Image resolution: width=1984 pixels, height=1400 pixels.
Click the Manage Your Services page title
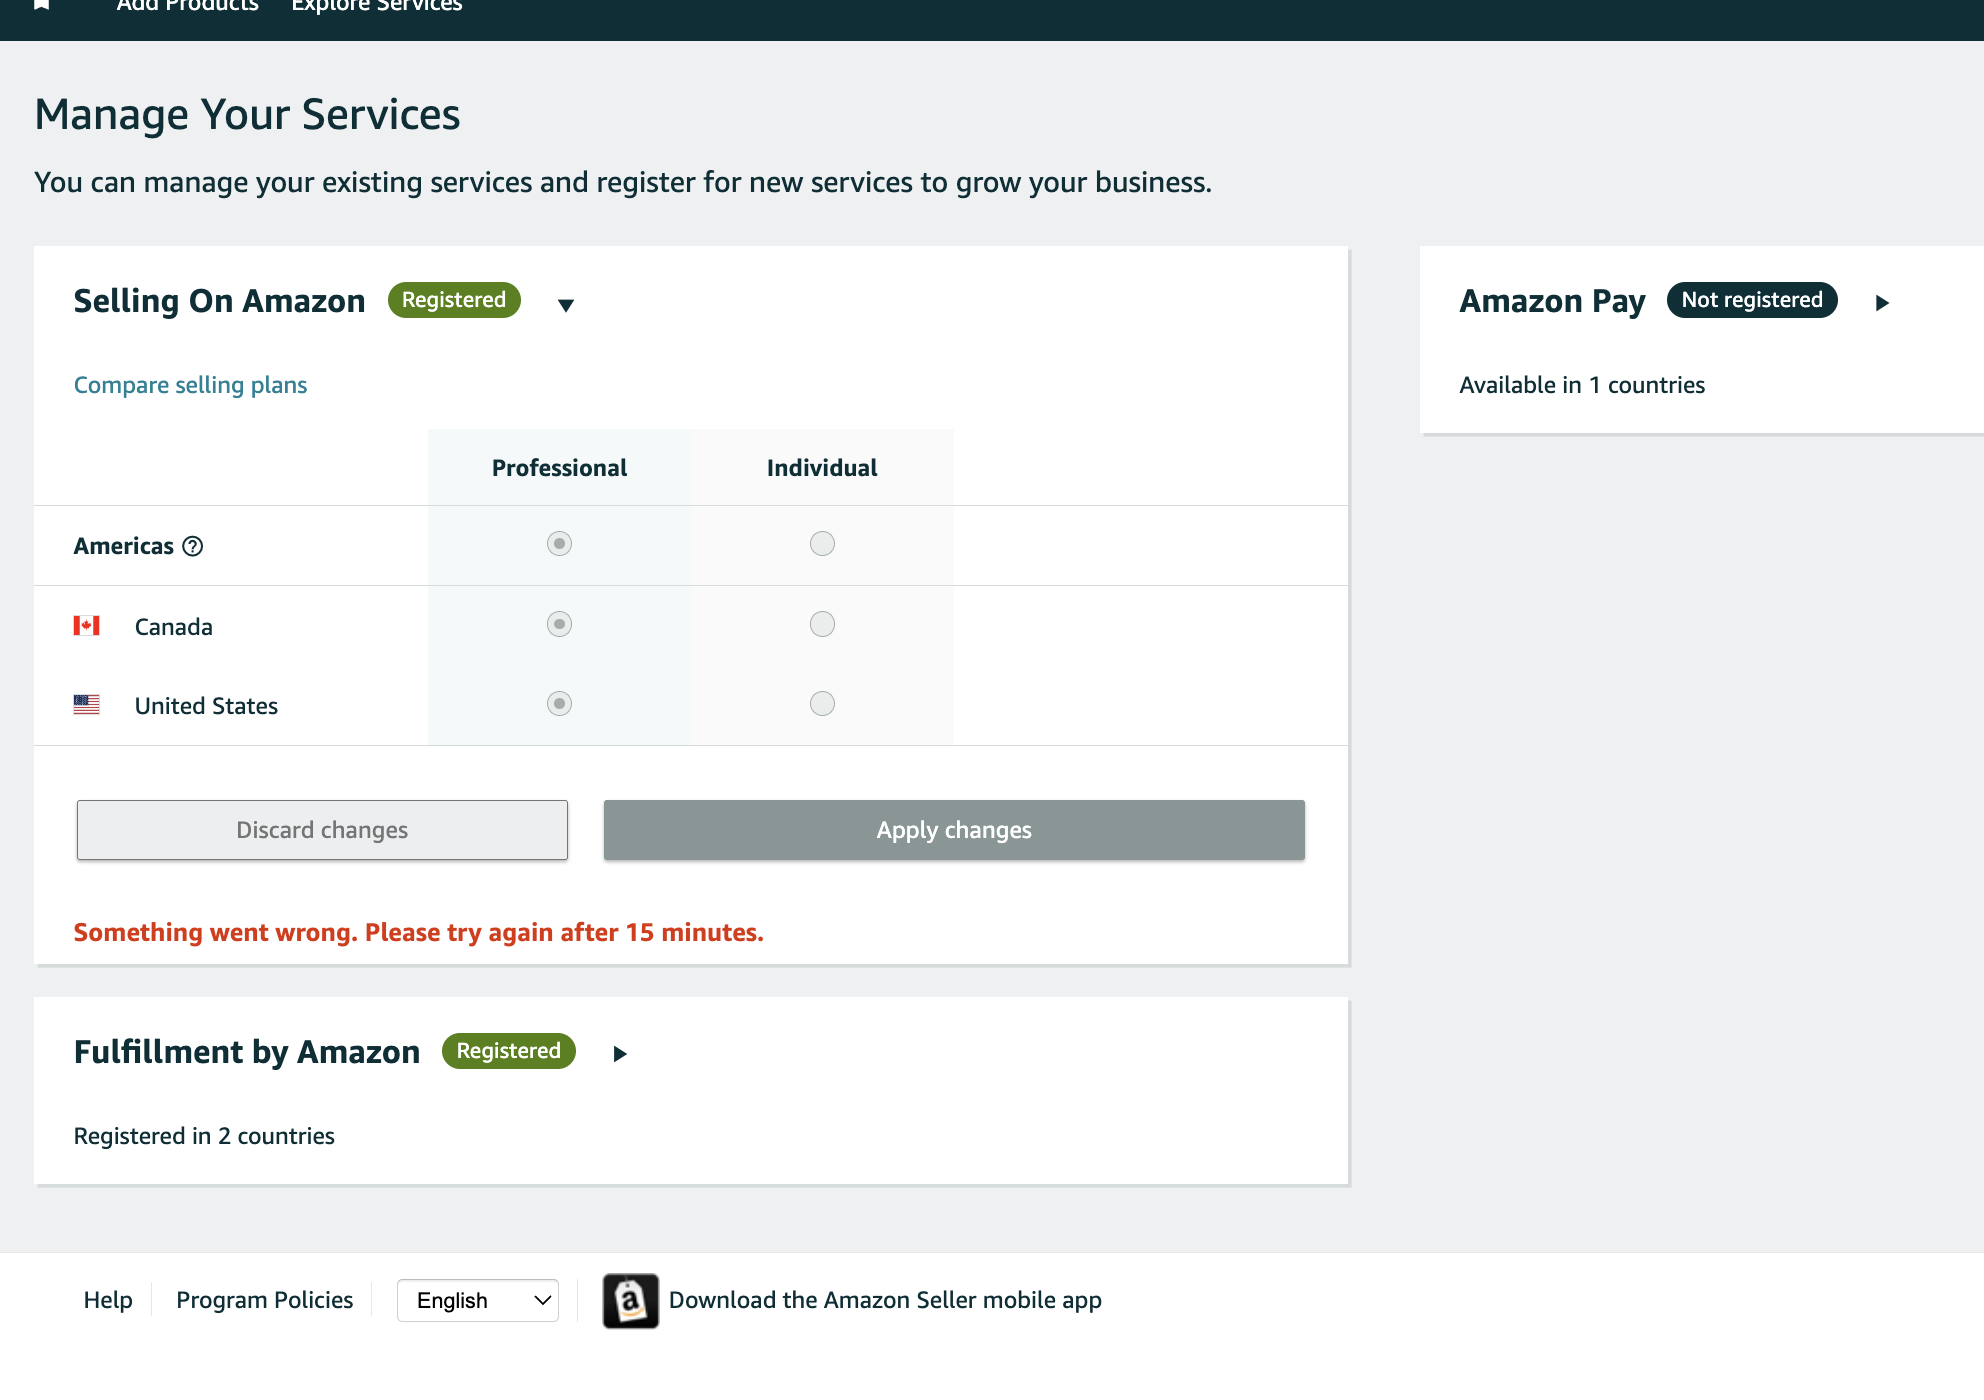pos(247,115)
